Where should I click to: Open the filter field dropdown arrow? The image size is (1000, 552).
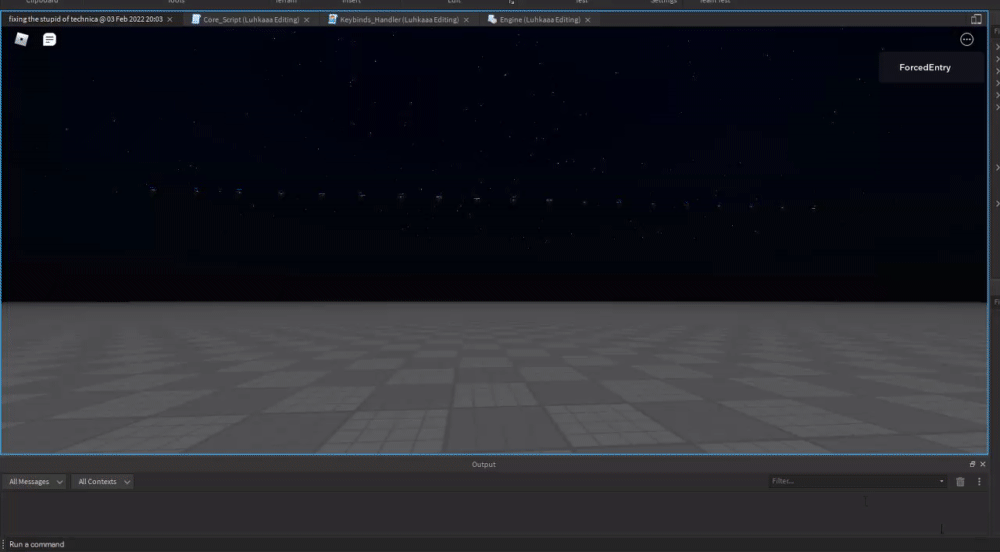pyautogui.click(x=941, y=481)
